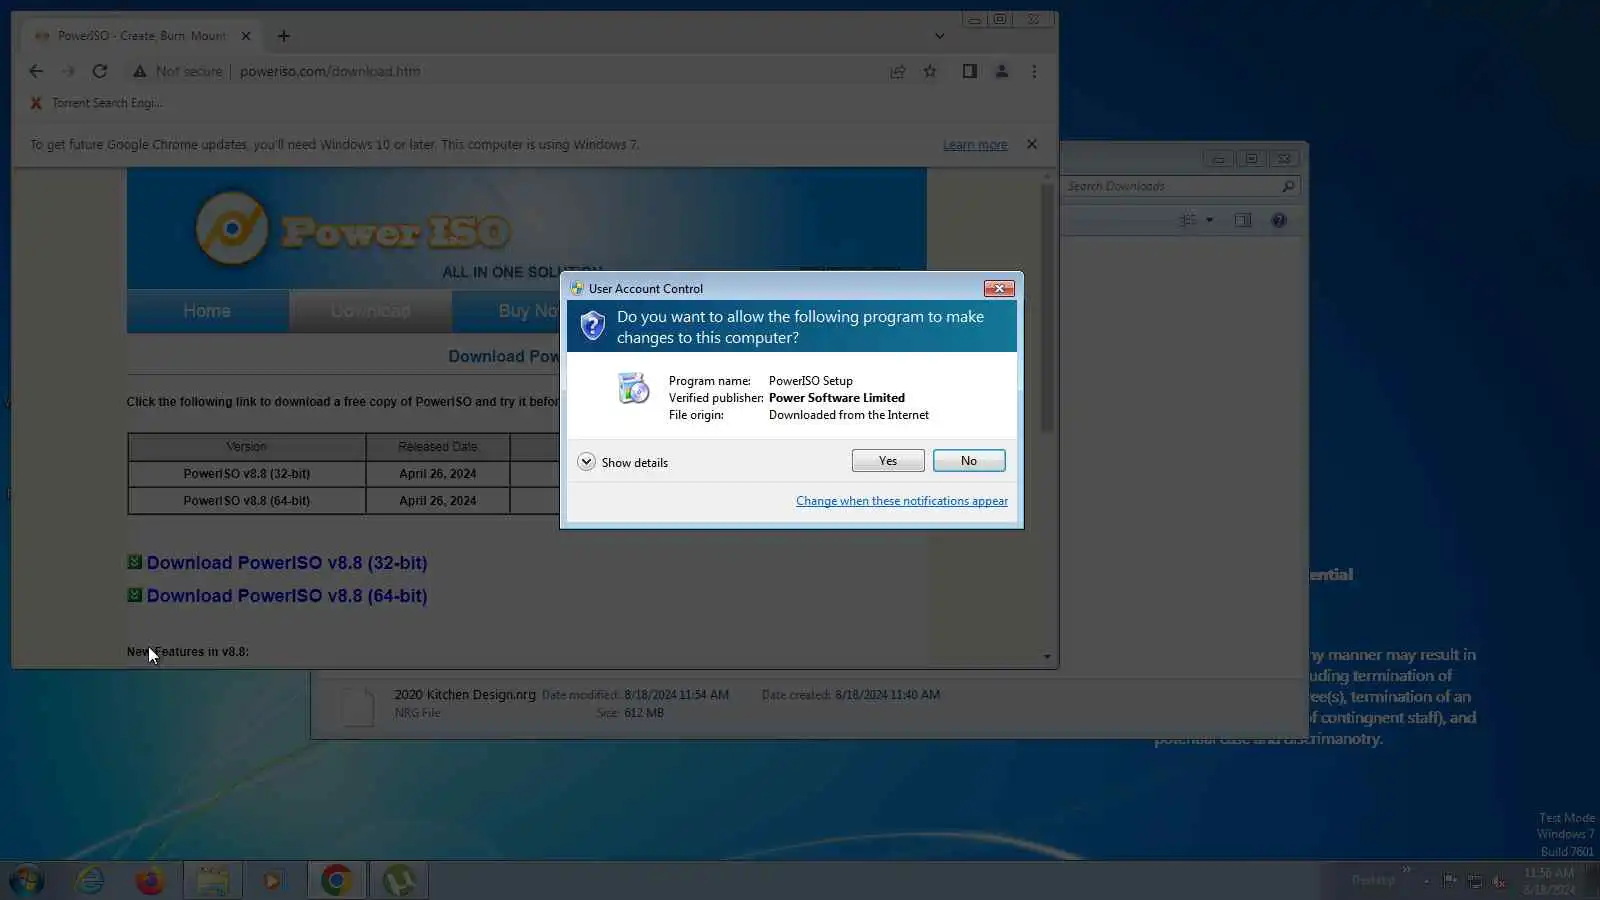Viewport: 1600px width, 900px height.
Task: Click the PowerISO Setup program icon
Action: (633, 388)
